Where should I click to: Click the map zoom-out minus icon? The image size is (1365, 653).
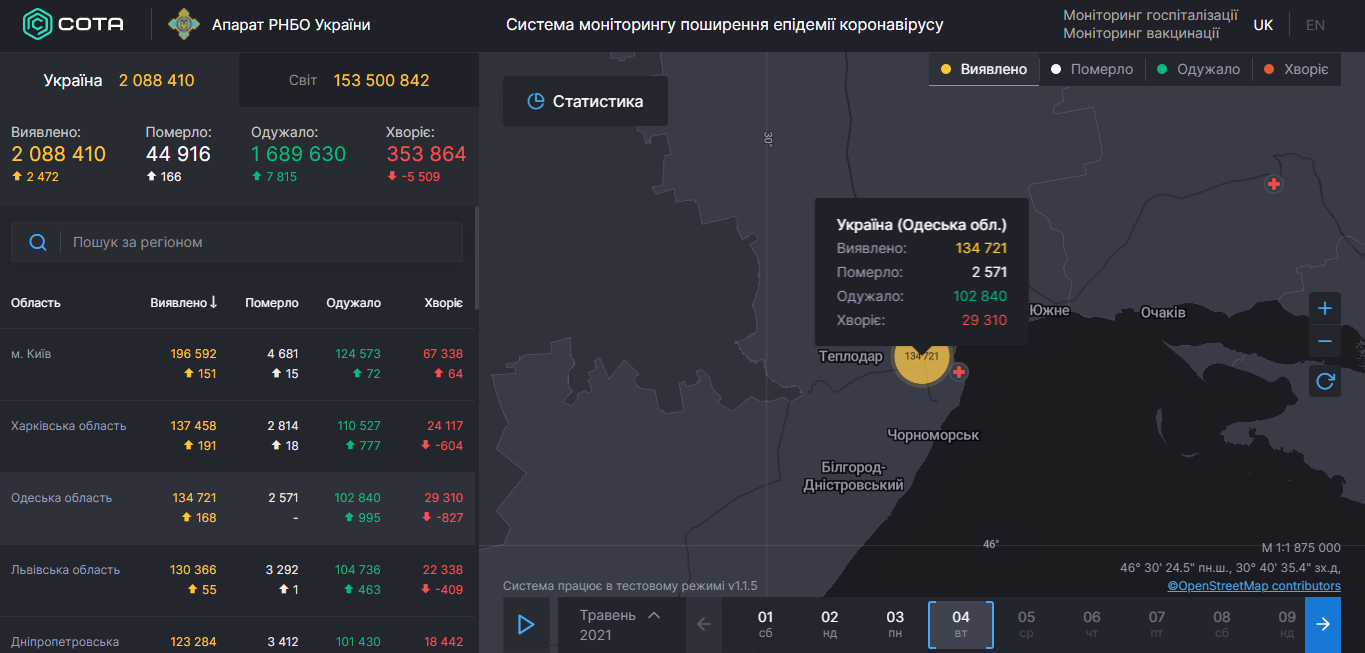(x=1324, y=341)
